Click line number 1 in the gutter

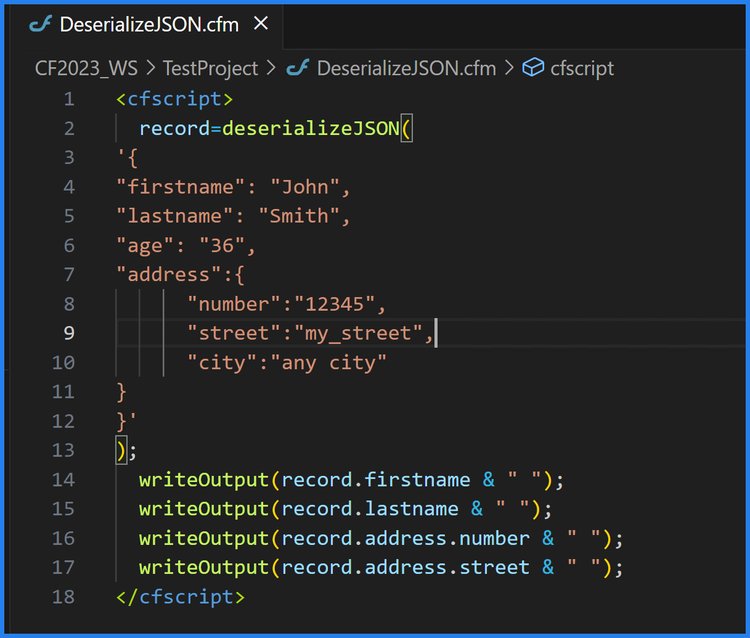68,99
